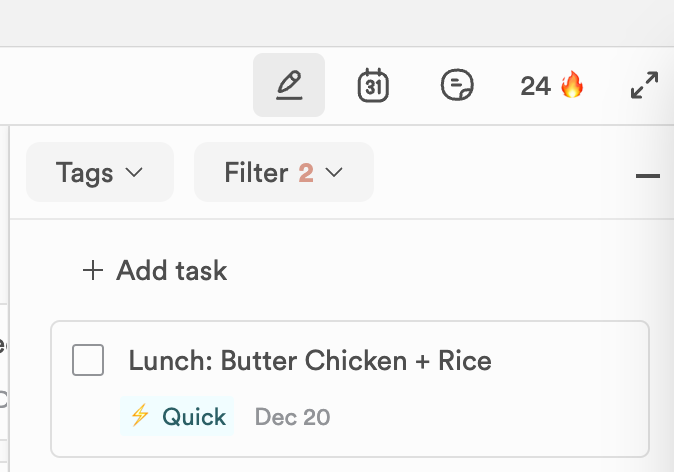Click the Quick tag label

tap(194, 416)
